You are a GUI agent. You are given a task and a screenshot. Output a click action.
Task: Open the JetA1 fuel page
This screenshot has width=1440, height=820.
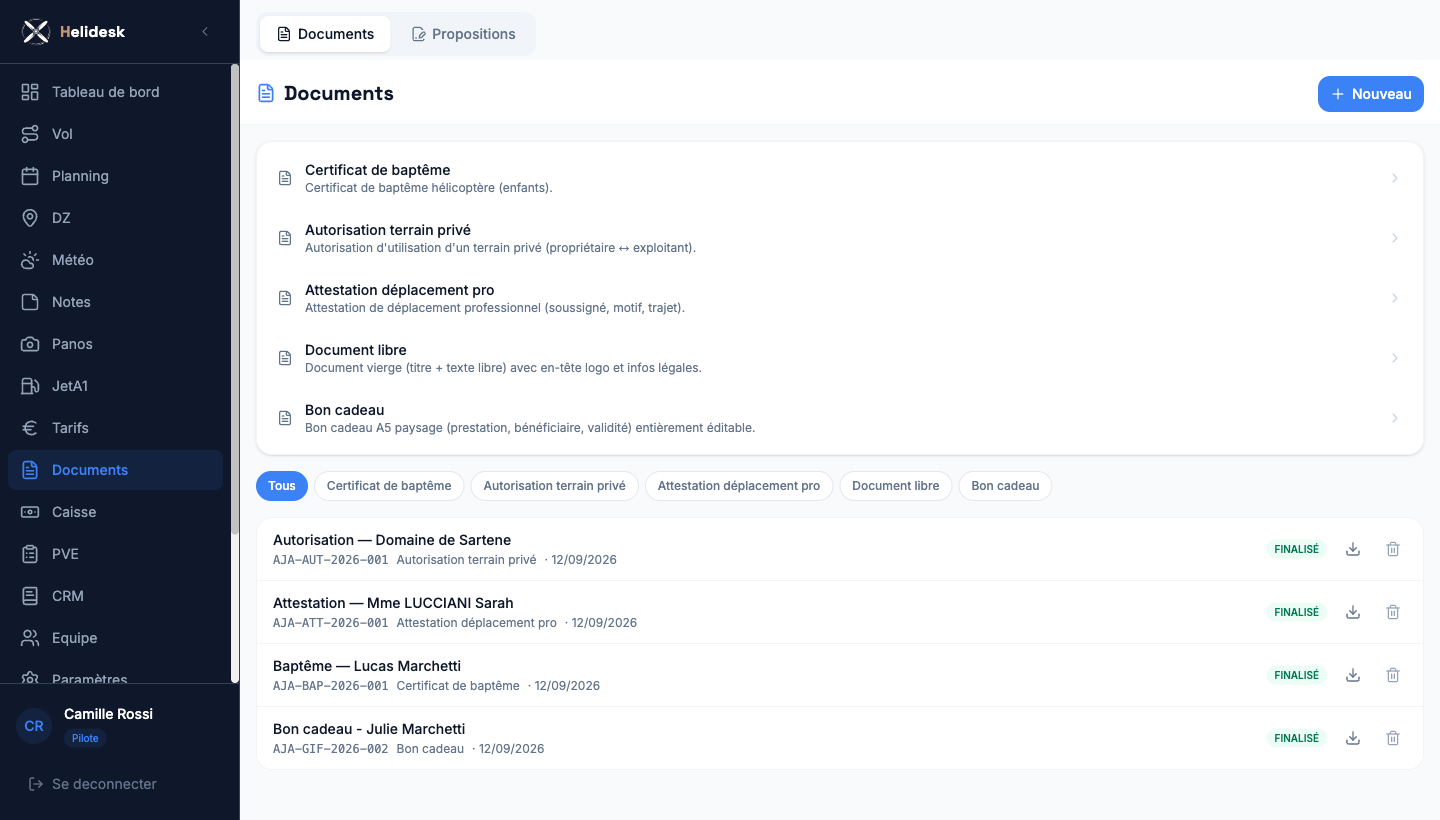pos(115,386)
